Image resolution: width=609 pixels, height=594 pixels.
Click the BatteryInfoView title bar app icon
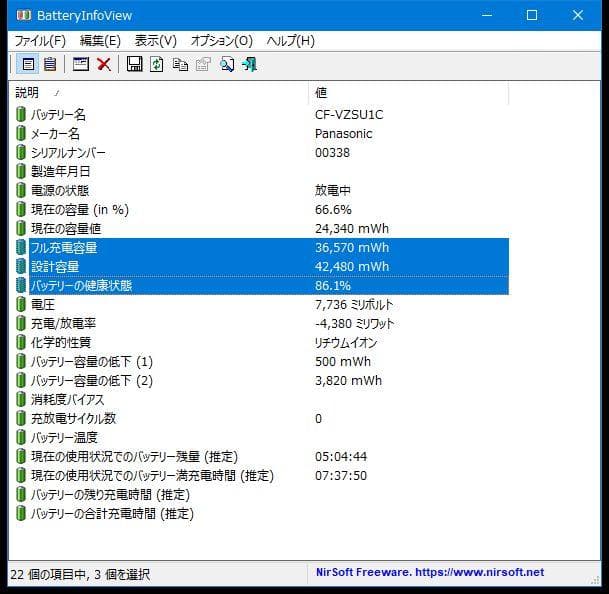23,16
